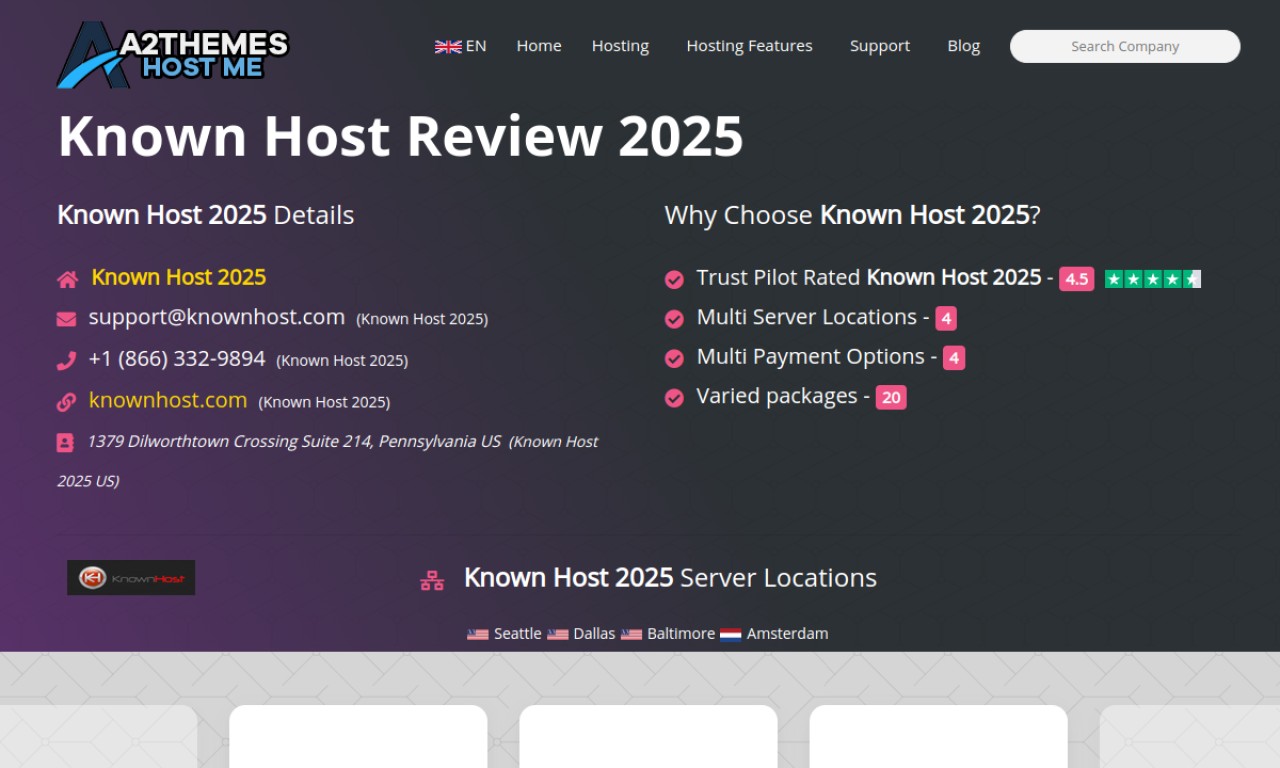Open the yellow Known Host 2025 link
This screenshot has width=1280, height=768.
(179, 277)
